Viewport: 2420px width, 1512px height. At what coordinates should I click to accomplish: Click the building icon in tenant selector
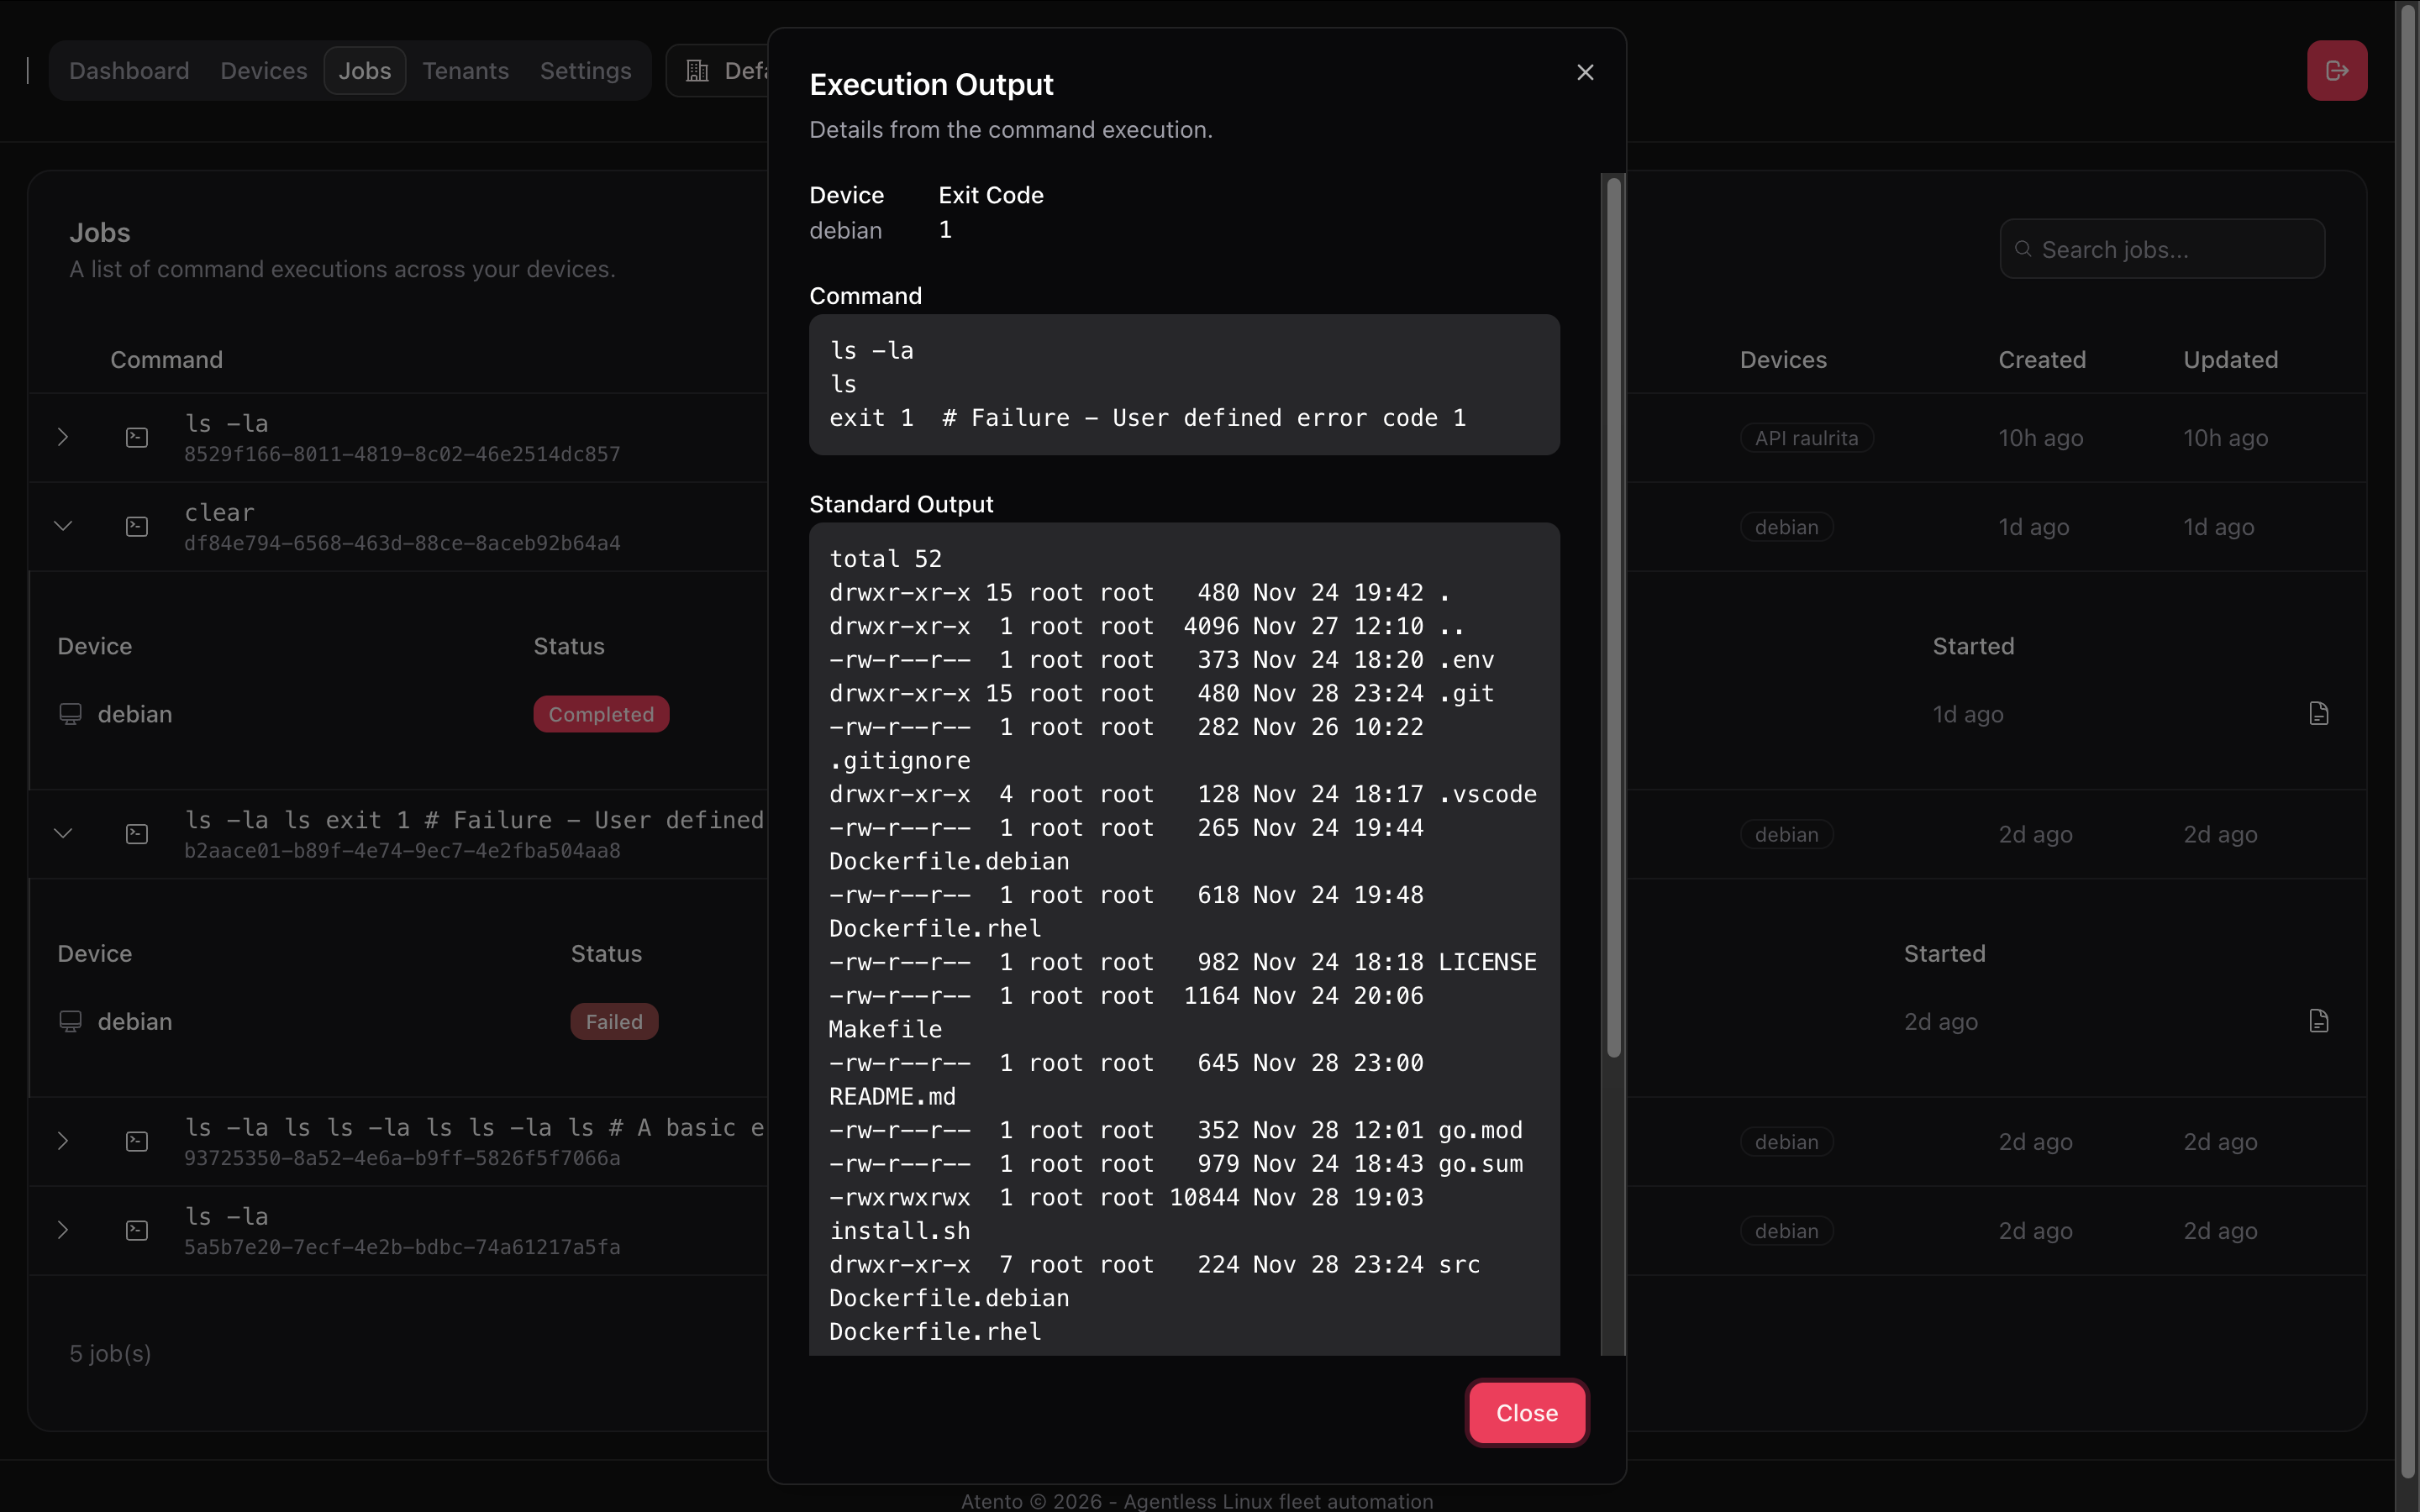[697, 71]
